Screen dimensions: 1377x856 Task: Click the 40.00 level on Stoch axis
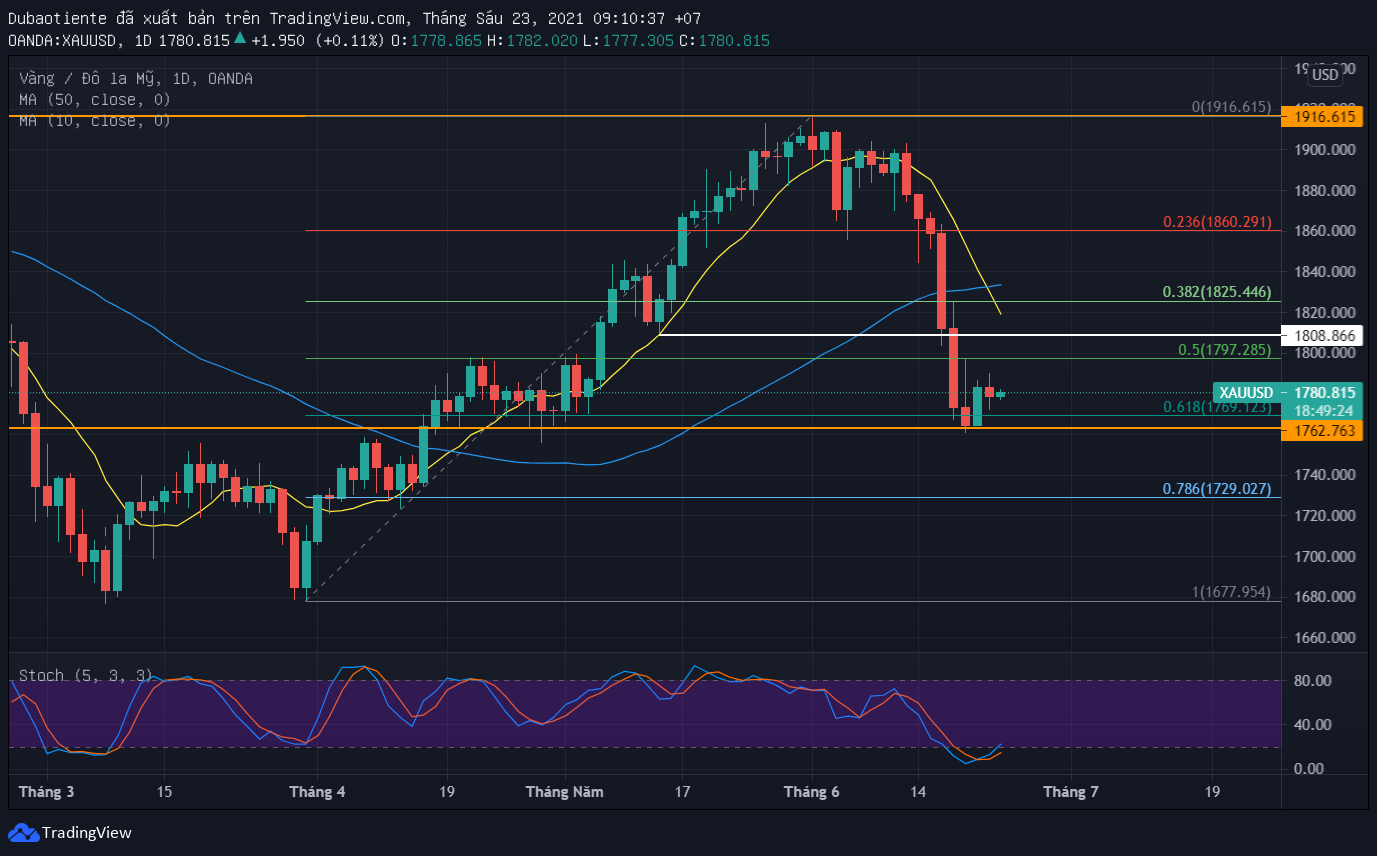pos(1312,725)
